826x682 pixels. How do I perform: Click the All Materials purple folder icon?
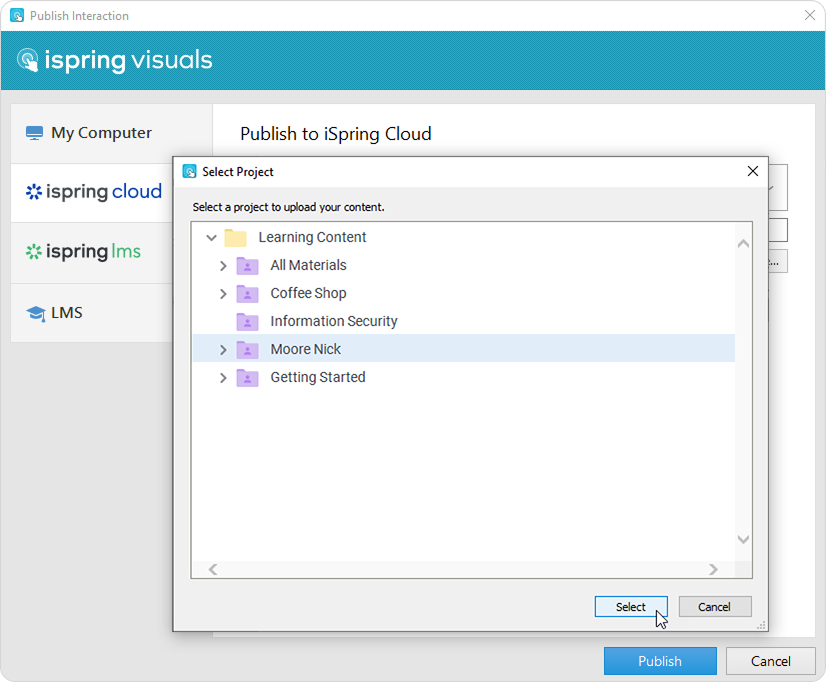pyautogui.click(x=247, y=265)
